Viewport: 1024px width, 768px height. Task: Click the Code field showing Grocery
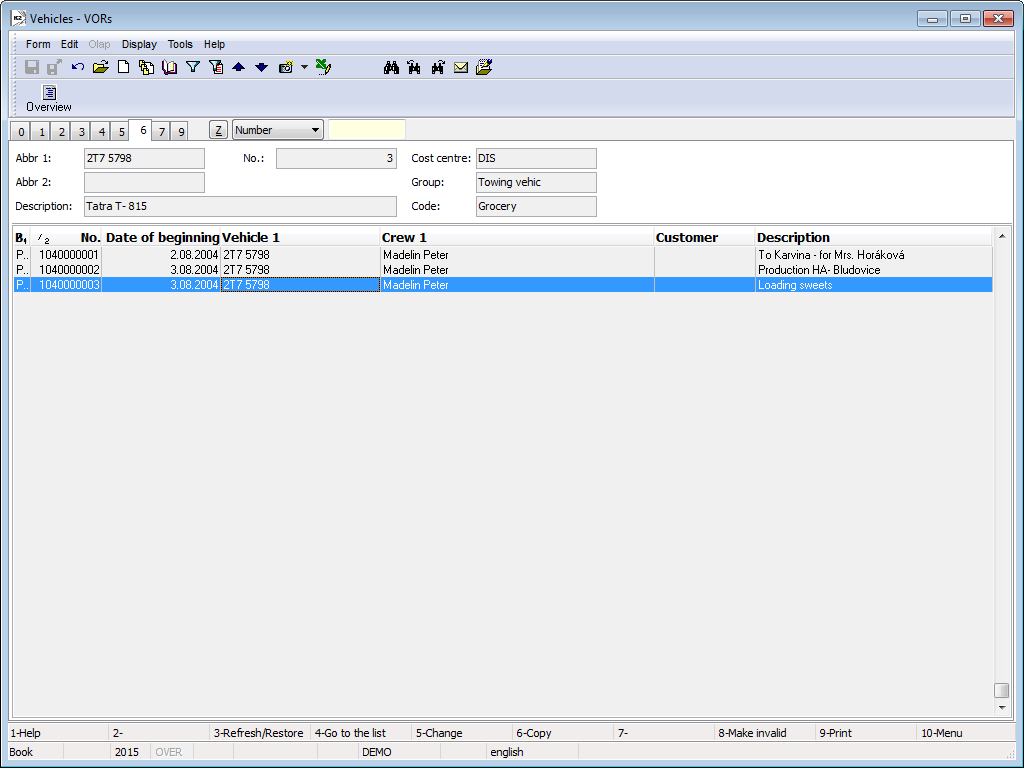(x=536, y=206)
